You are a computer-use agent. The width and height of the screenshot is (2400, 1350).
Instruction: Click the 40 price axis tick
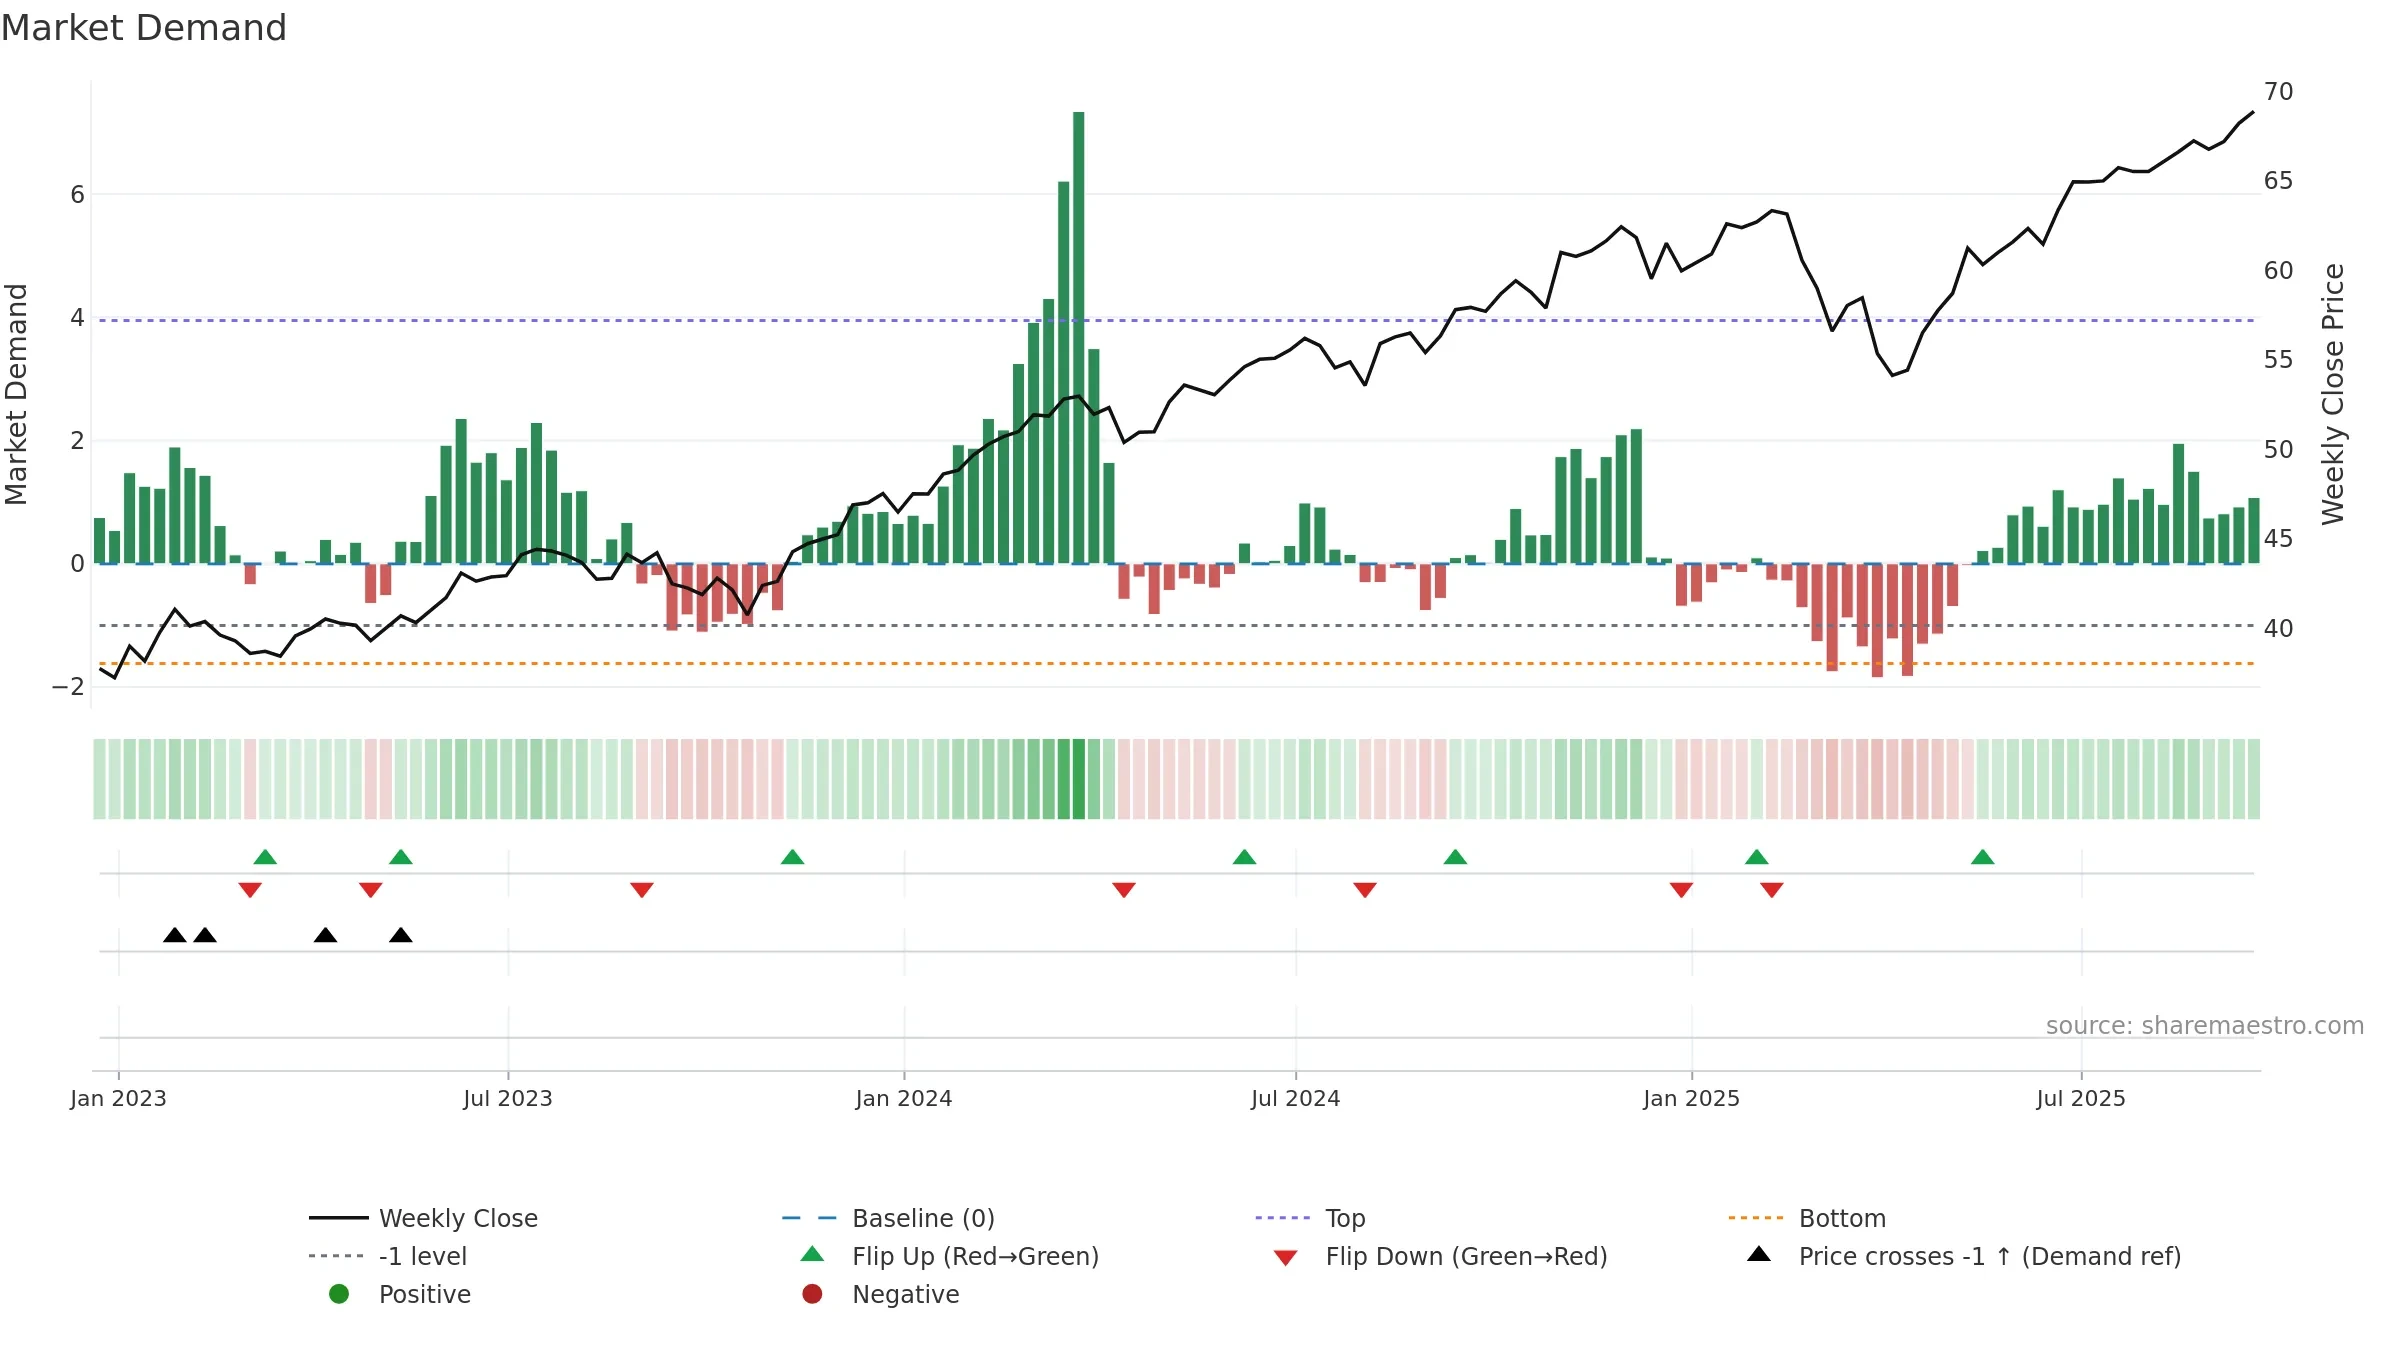coord(2279,628)
